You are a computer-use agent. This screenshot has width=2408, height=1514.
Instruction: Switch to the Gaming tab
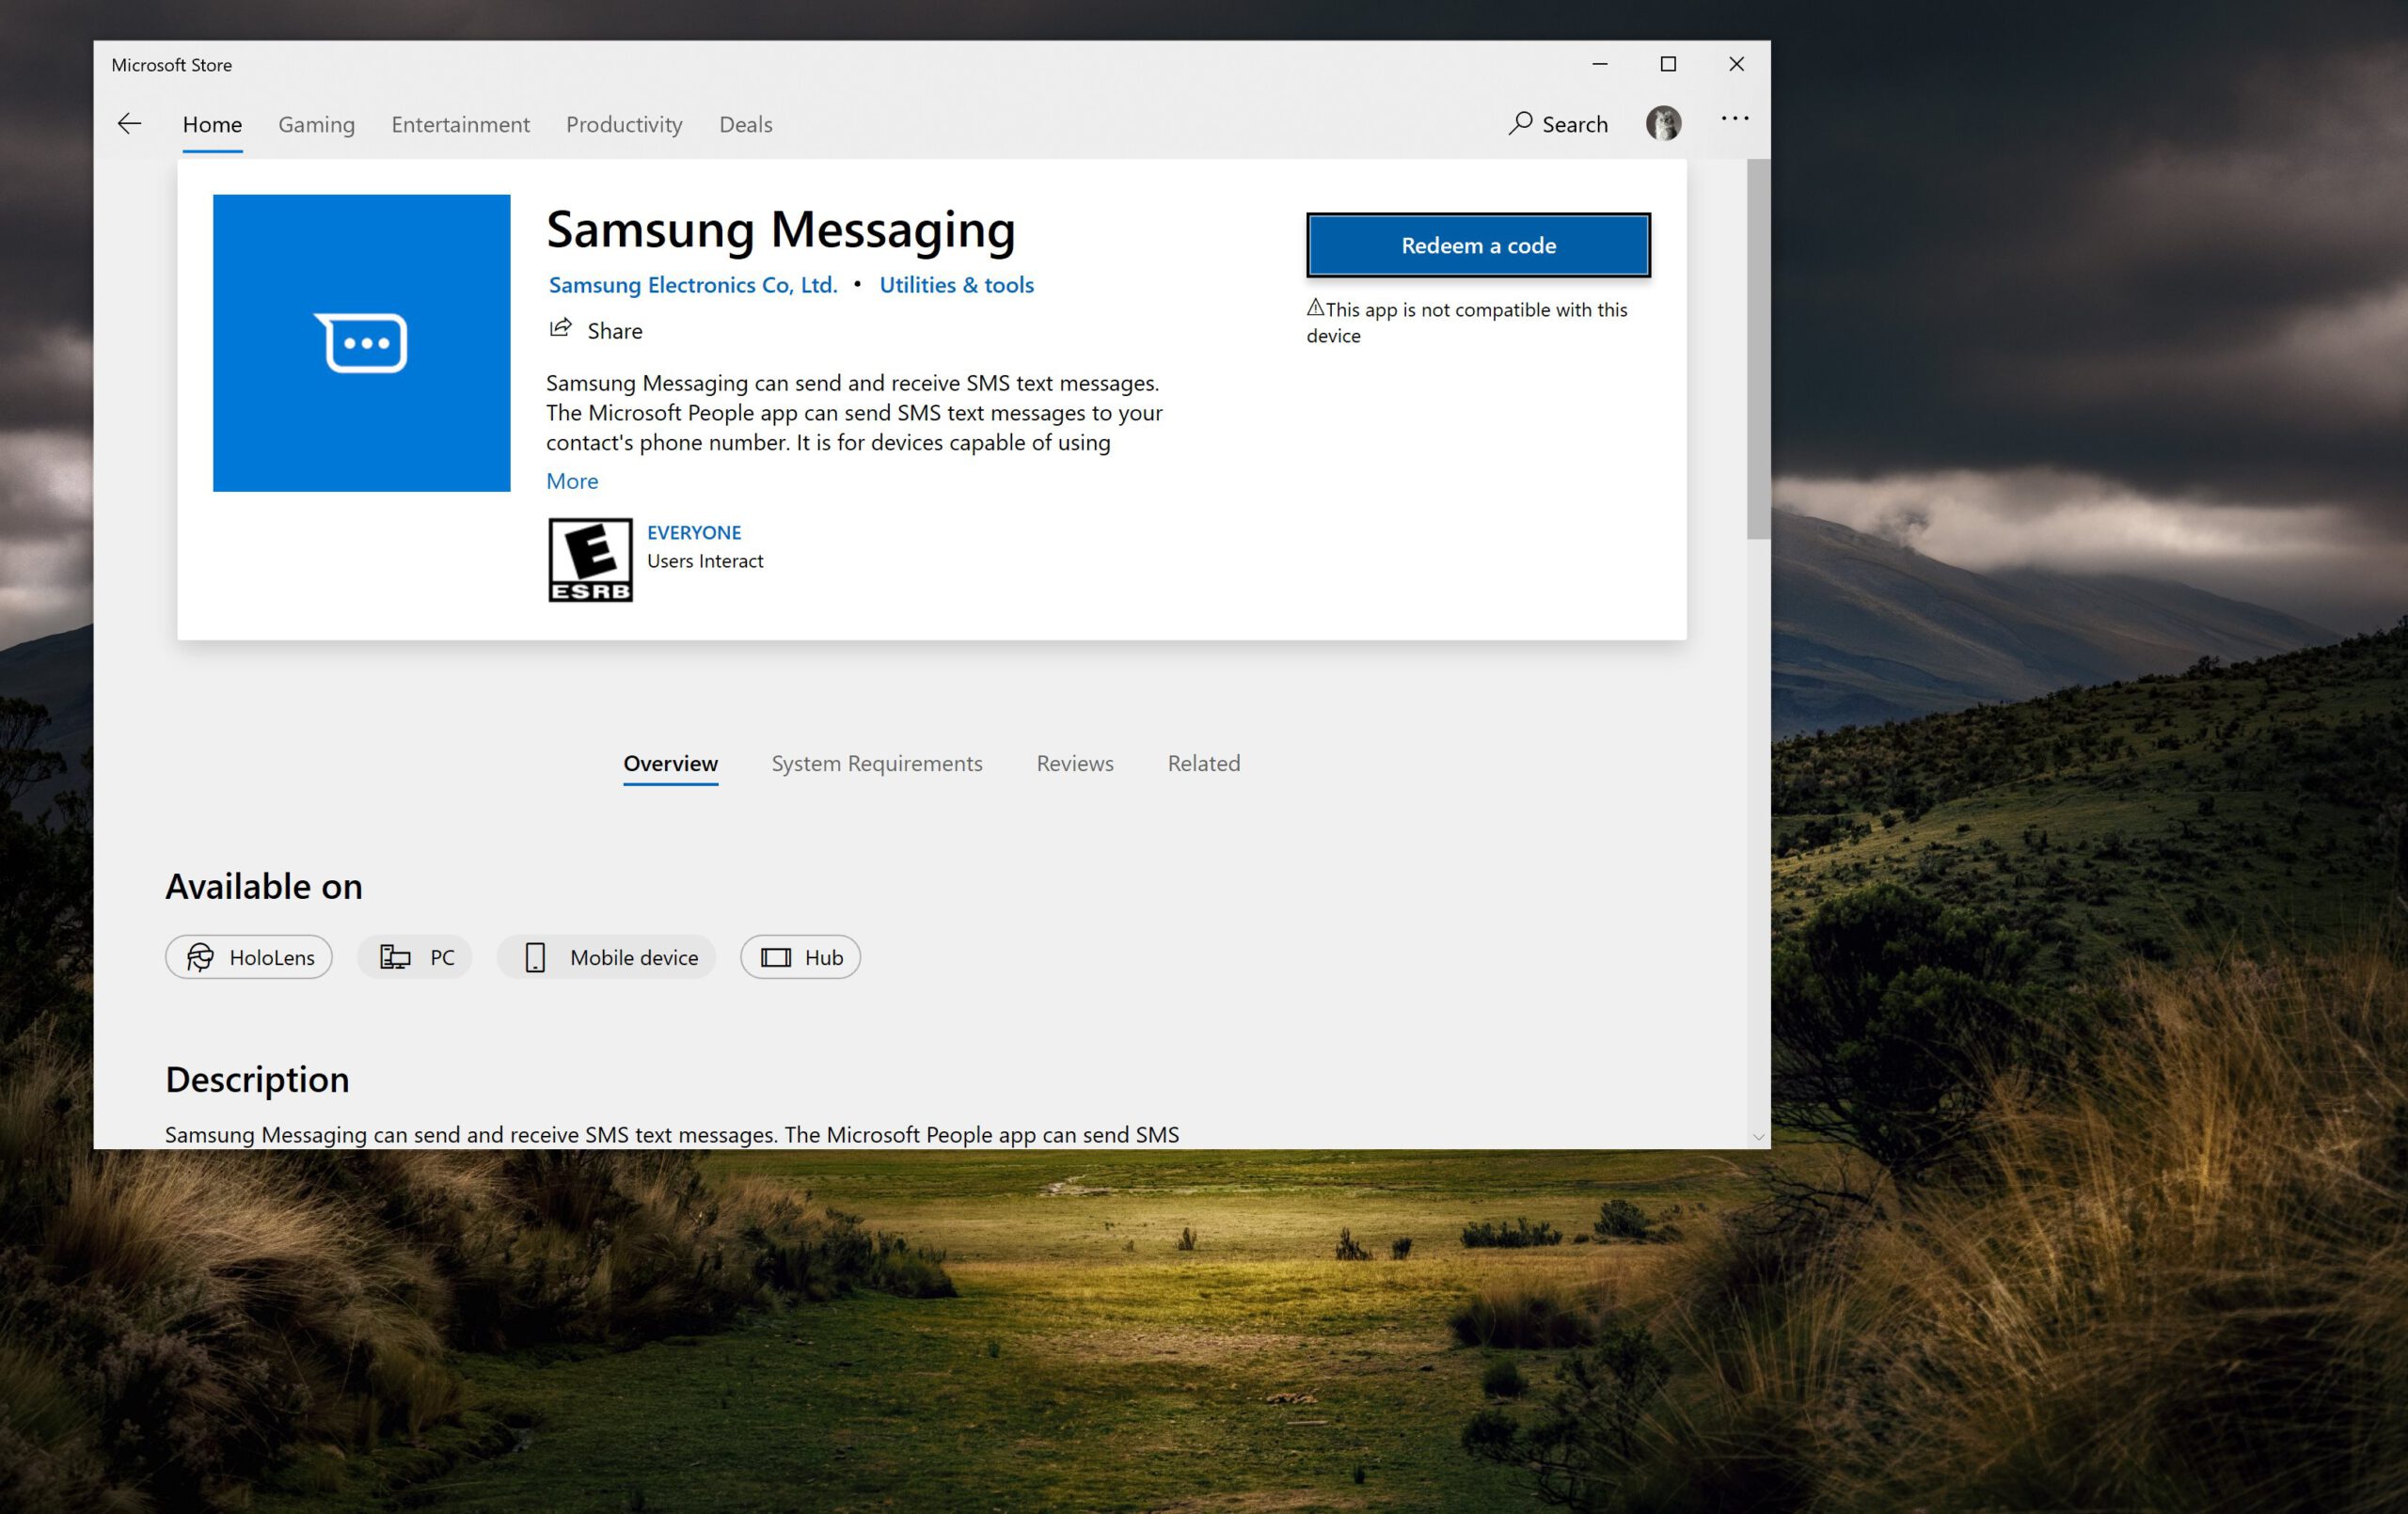tap(316, 124)
